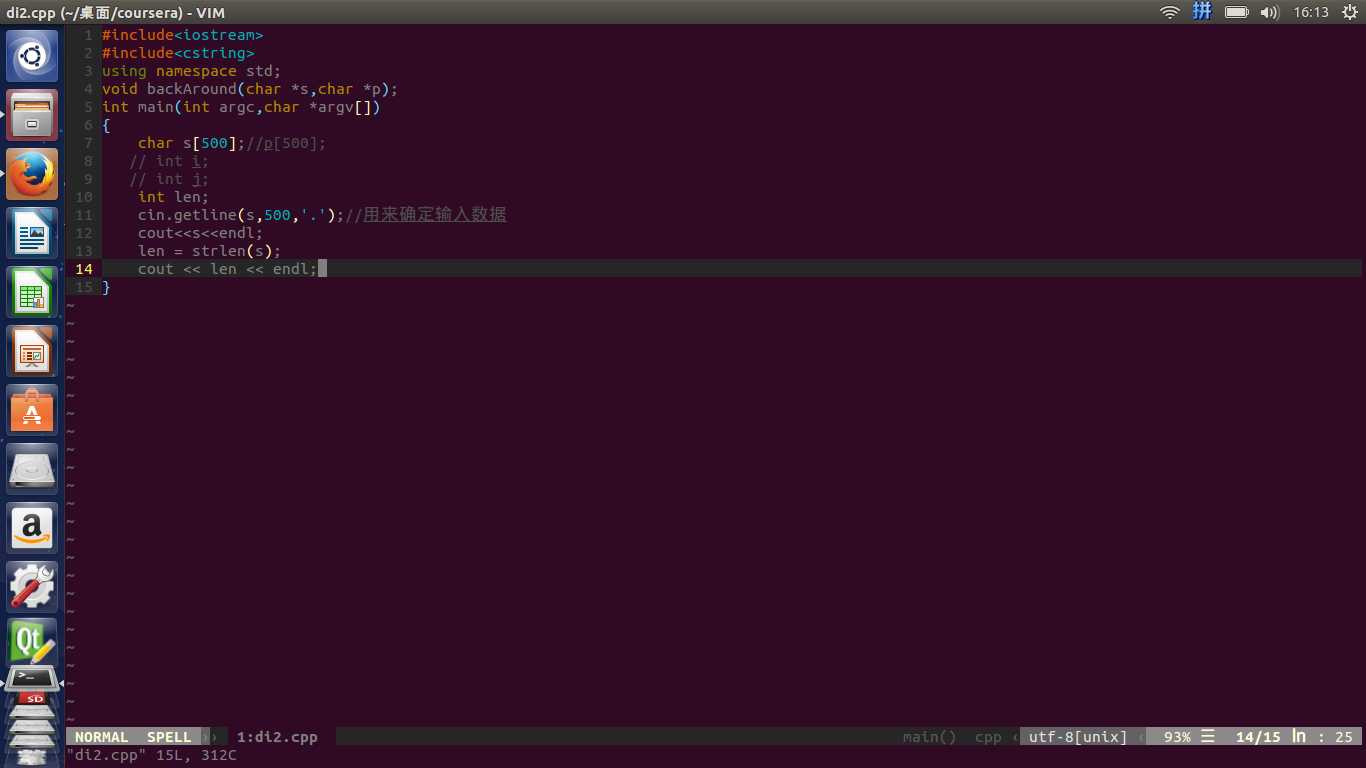Switch to the Terminal launcher icon
Screen dimensions: 1366x768
tap(32, 679)
